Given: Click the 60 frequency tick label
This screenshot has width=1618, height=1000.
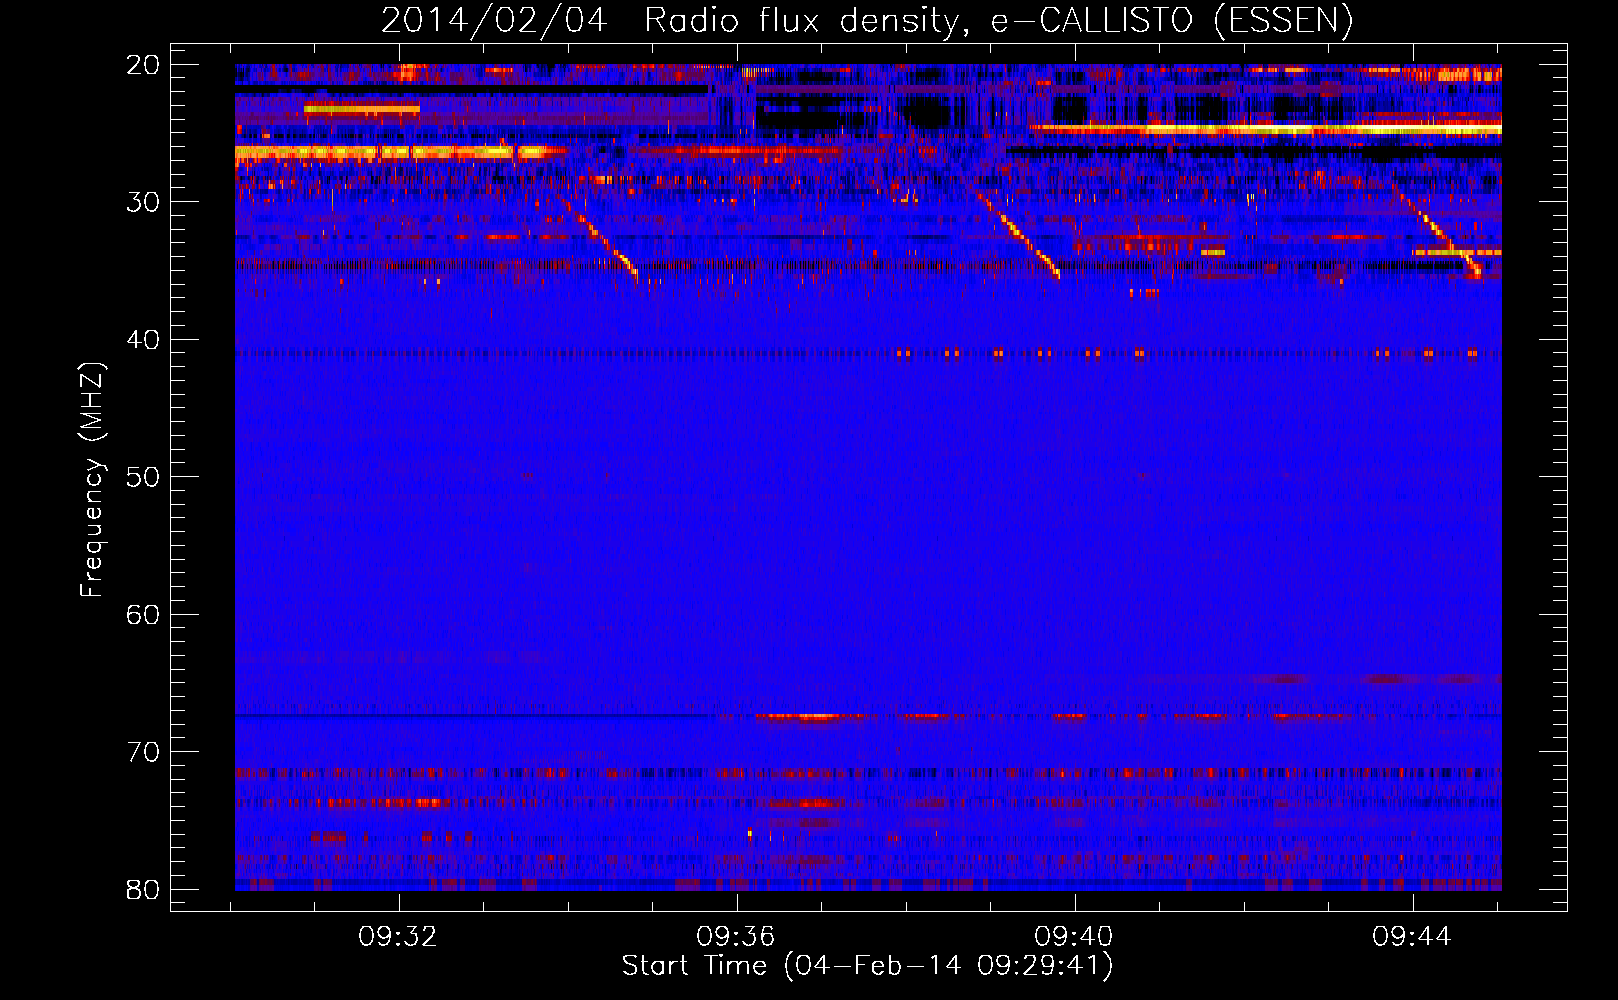Looking at the screenshot, I should [x=143, y=614].
